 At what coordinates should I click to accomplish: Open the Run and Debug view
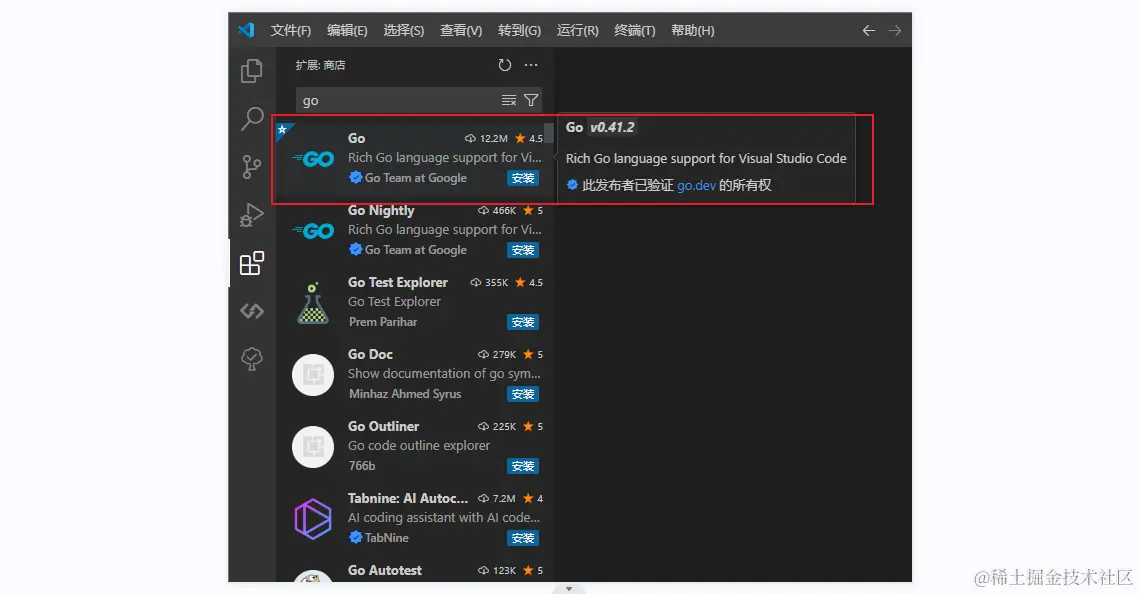point(252,215)
